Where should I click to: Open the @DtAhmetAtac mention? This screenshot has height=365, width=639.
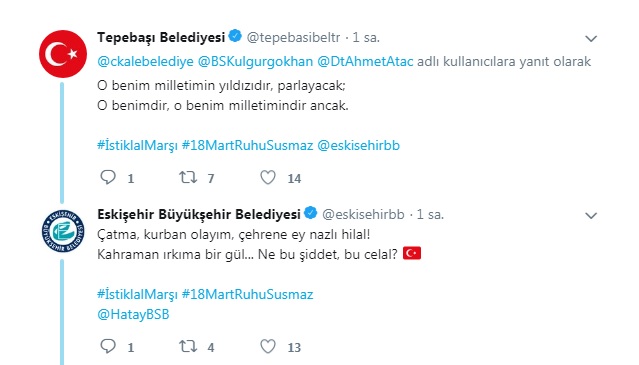click(x=365, y=62)
